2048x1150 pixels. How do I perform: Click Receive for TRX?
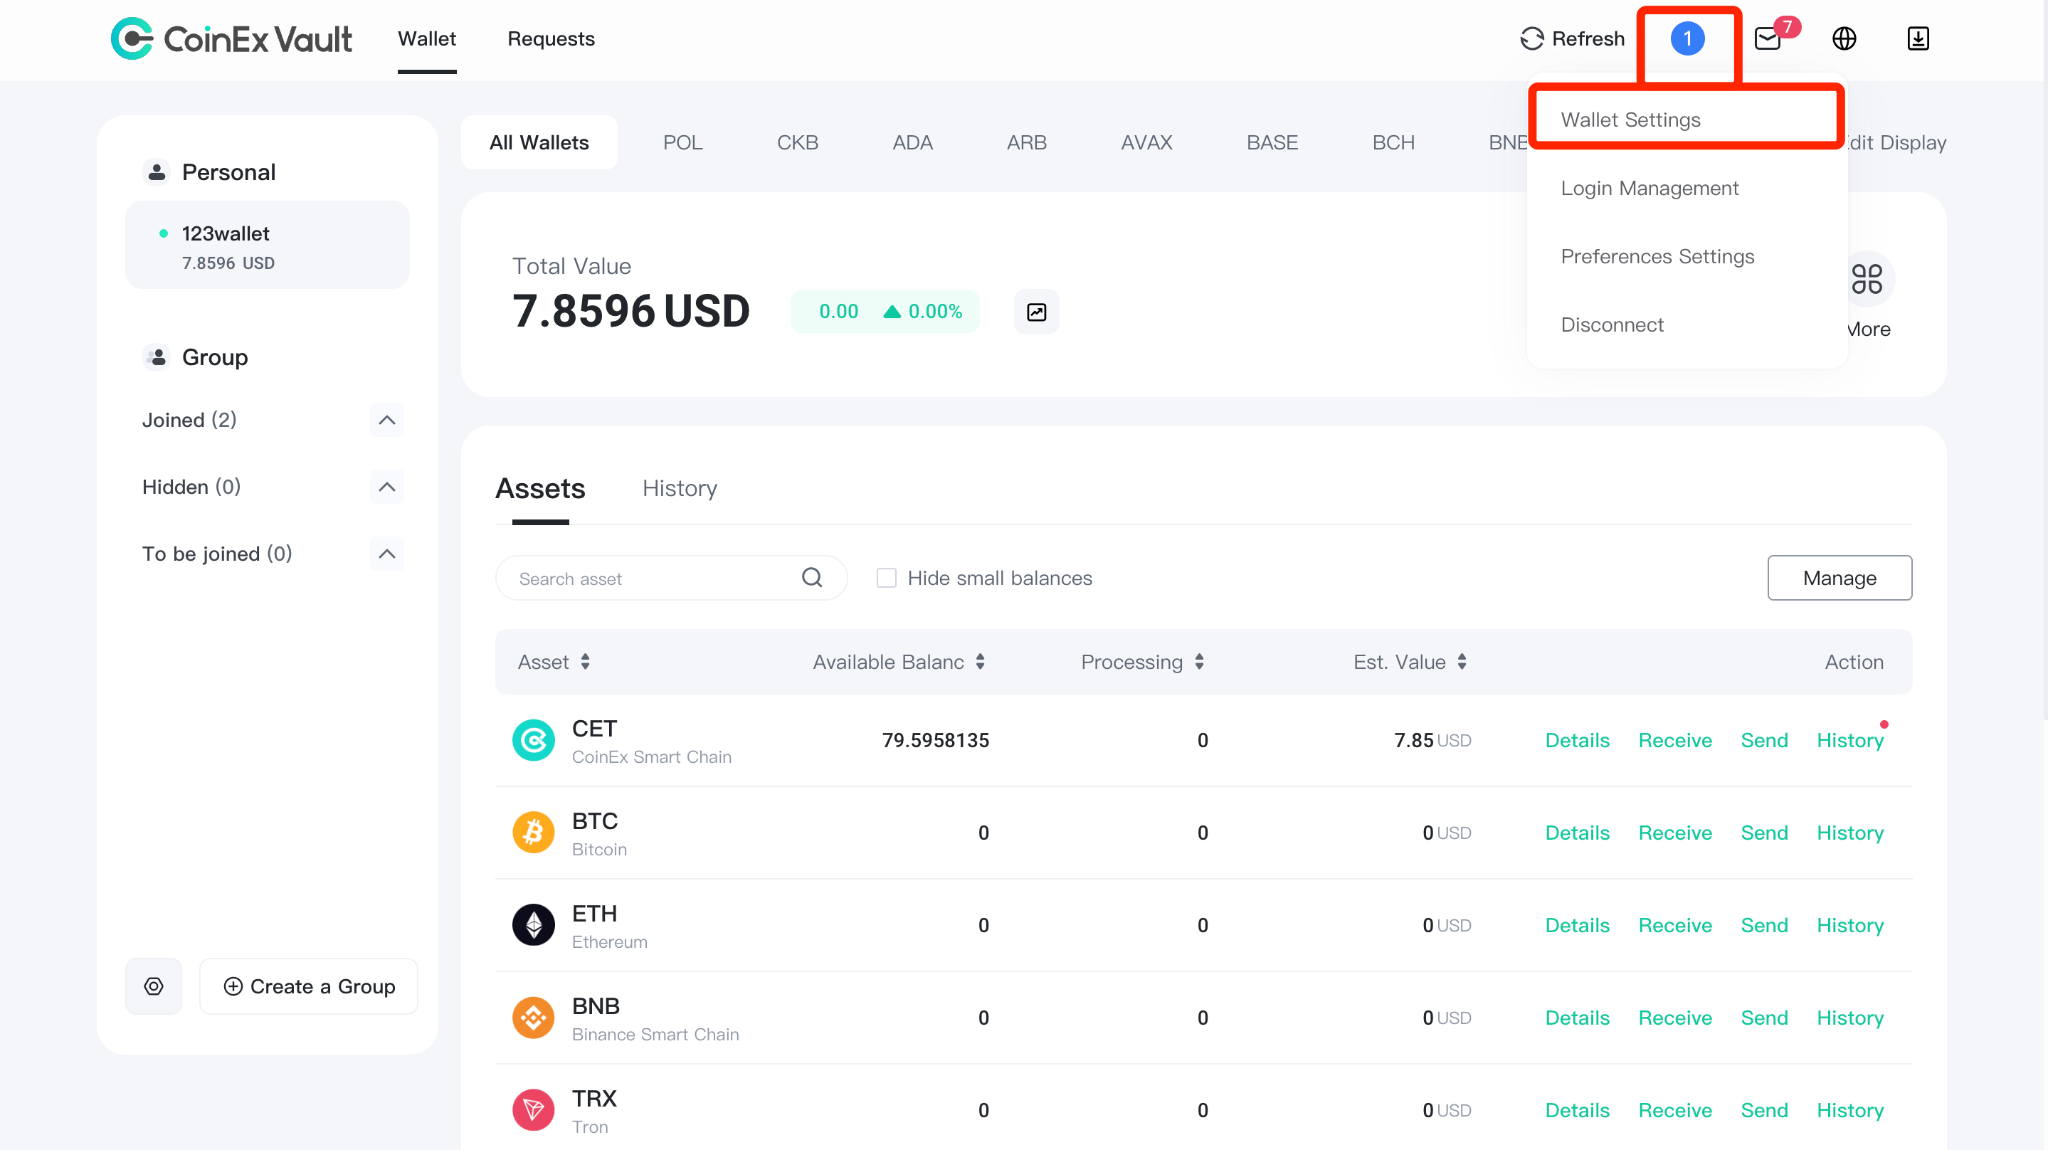pos(1675,1110)
